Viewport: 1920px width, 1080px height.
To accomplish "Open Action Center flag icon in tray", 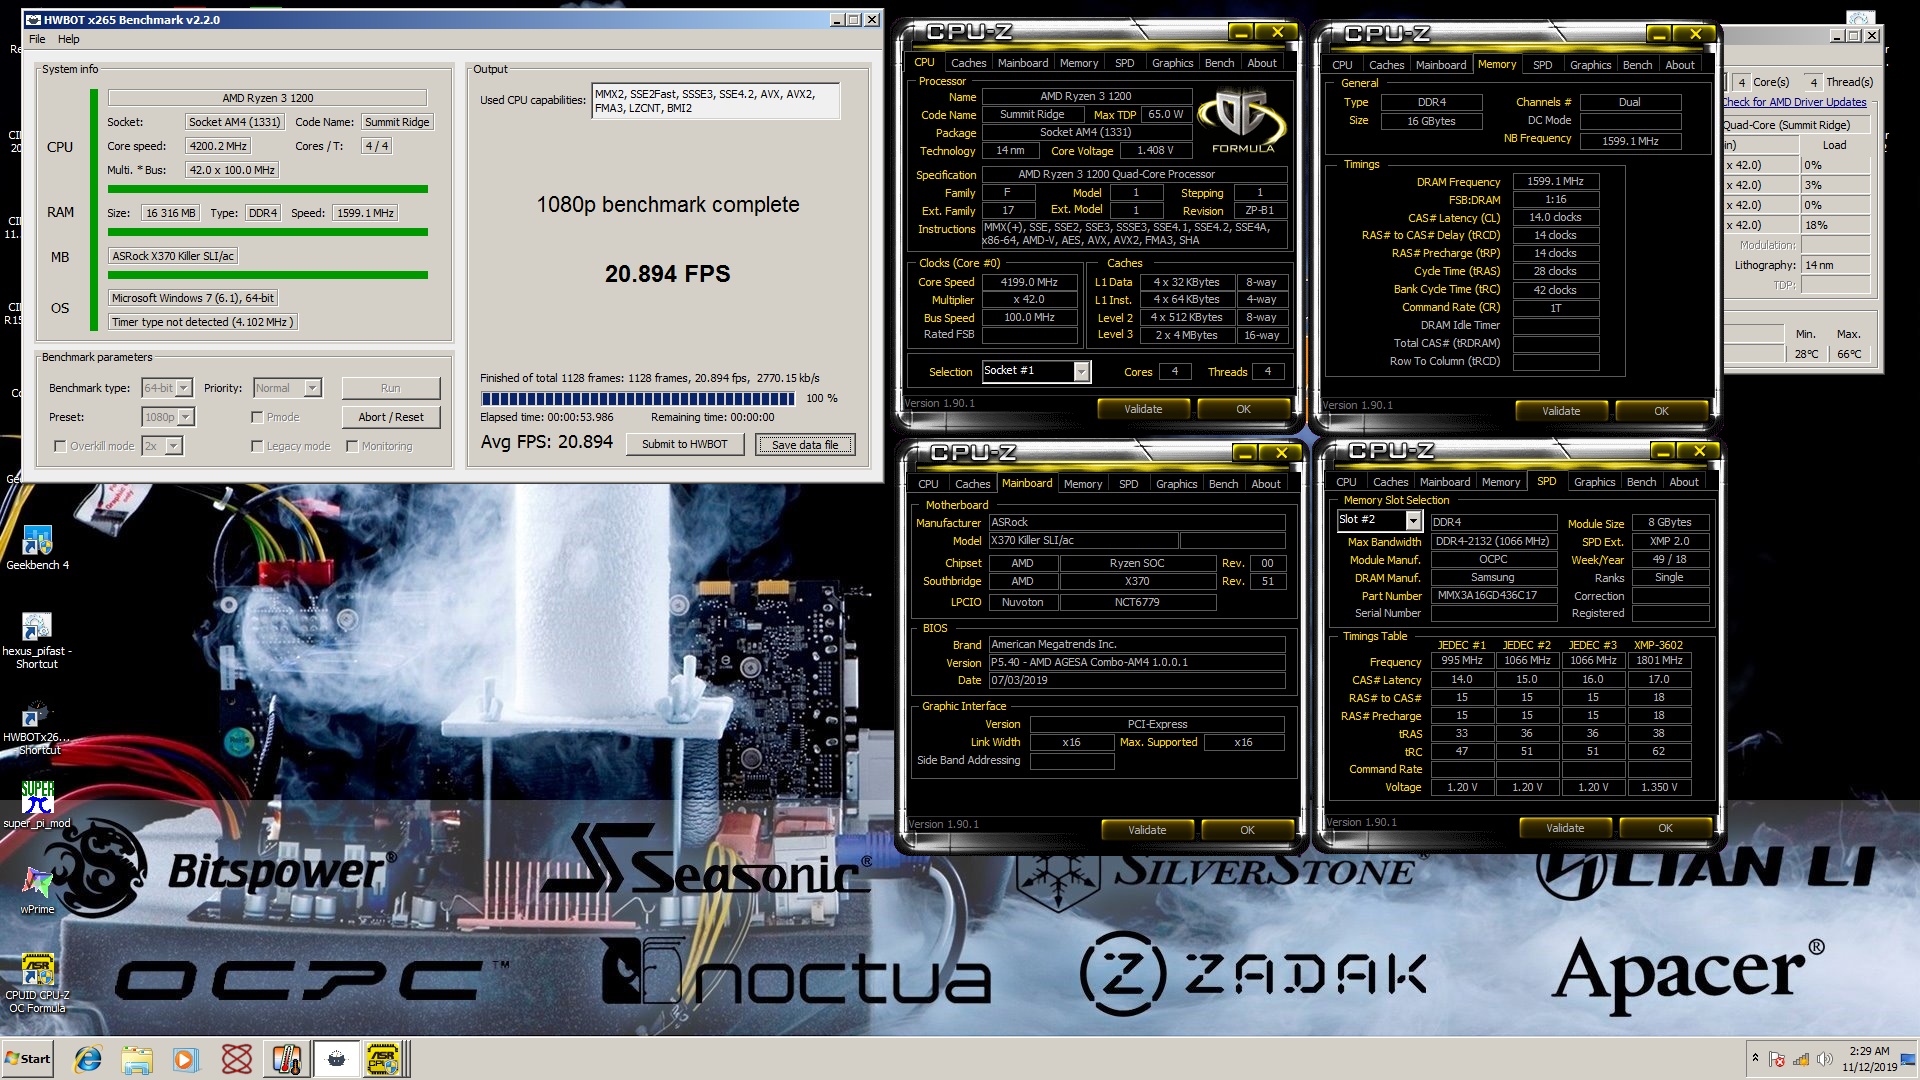I will (1777, 1059).
